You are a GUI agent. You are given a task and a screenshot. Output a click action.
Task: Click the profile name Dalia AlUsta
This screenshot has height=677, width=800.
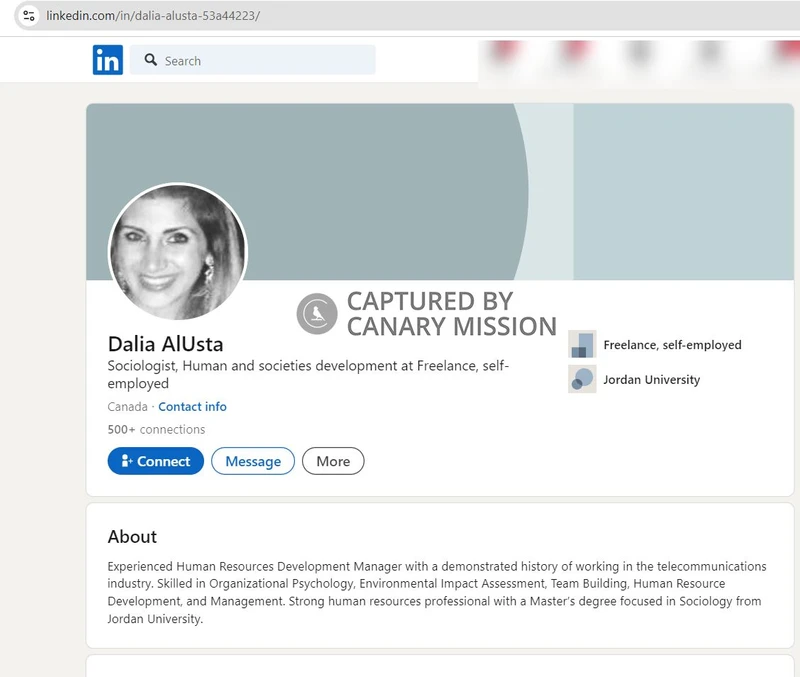(165, 344)
